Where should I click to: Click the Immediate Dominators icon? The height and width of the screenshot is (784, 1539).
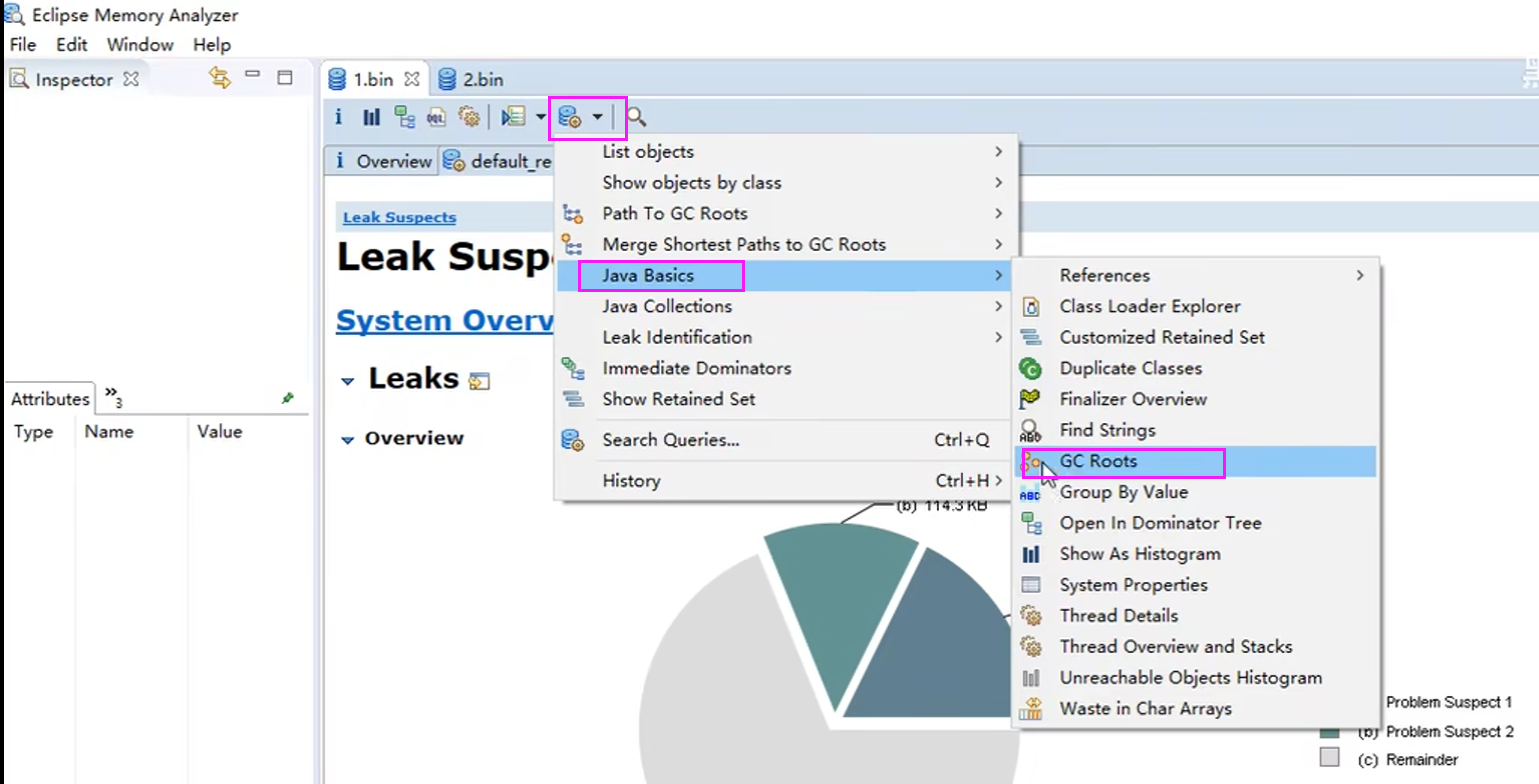click(573, 368)
